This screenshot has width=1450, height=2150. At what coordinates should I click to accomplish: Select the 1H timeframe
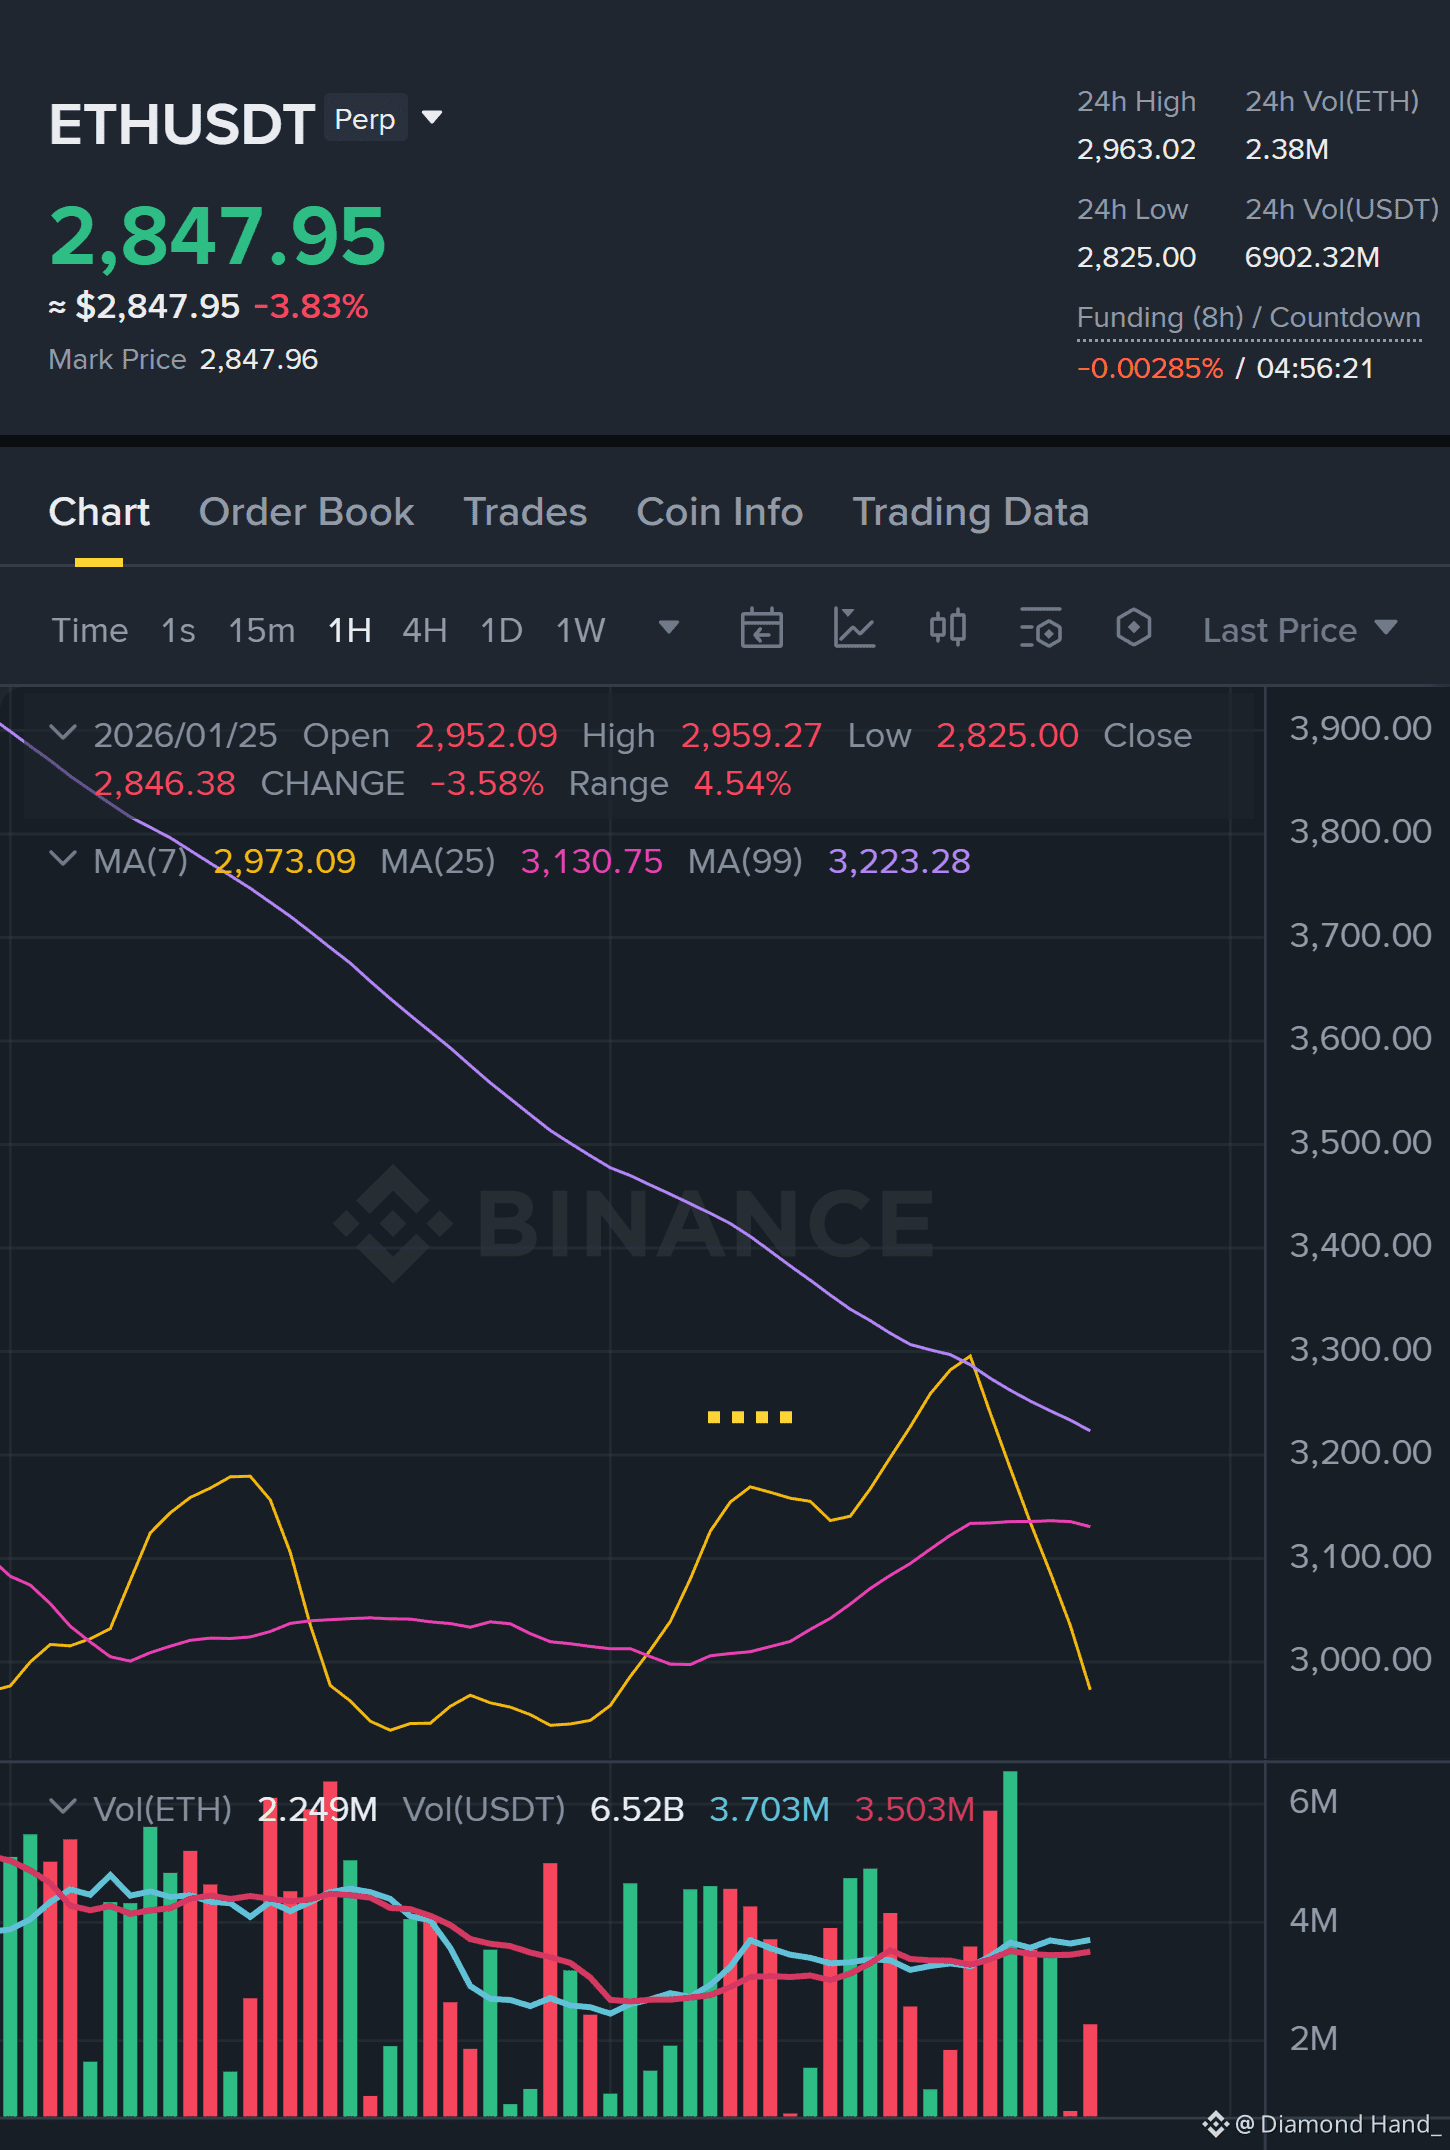coord(350,630)
